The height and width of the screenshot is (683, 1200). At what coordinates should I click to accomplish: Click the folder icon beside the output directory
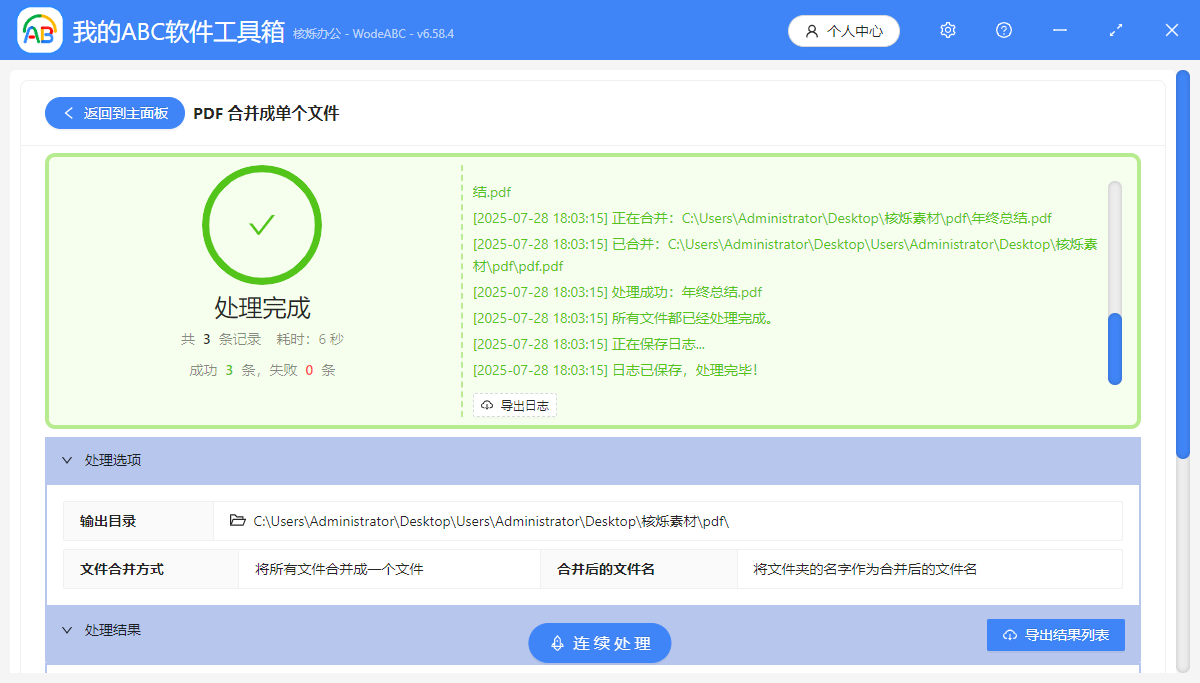(235, 520)
